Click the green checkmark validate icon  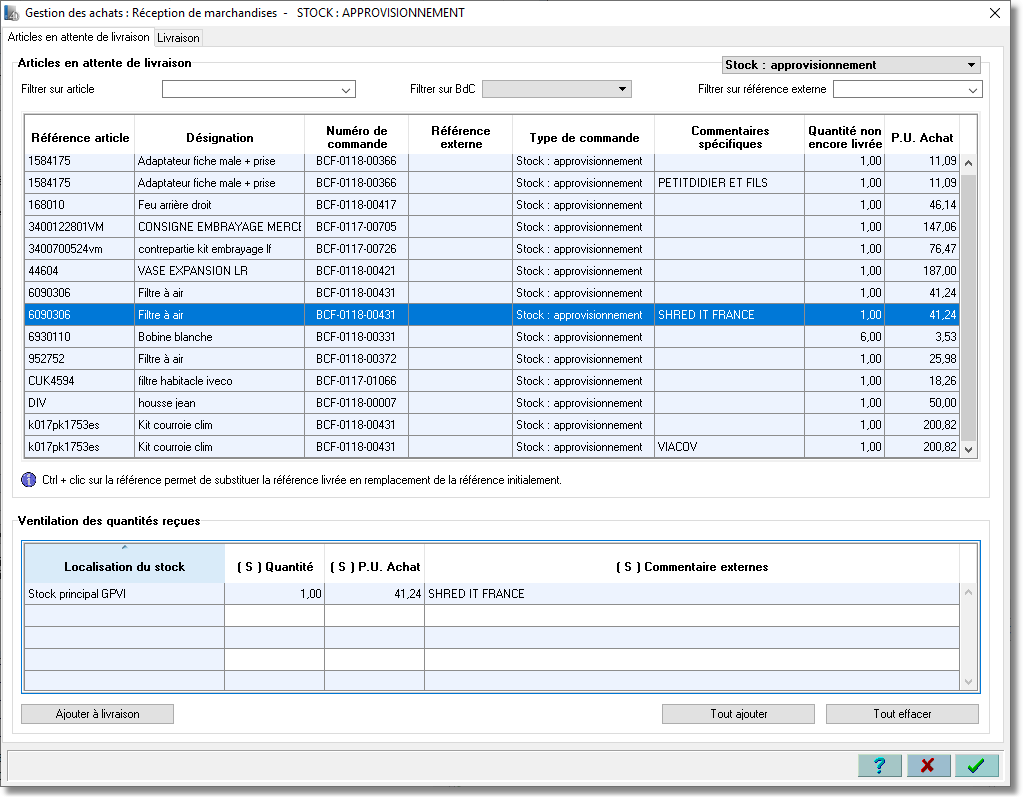click(x=976, y=765)
